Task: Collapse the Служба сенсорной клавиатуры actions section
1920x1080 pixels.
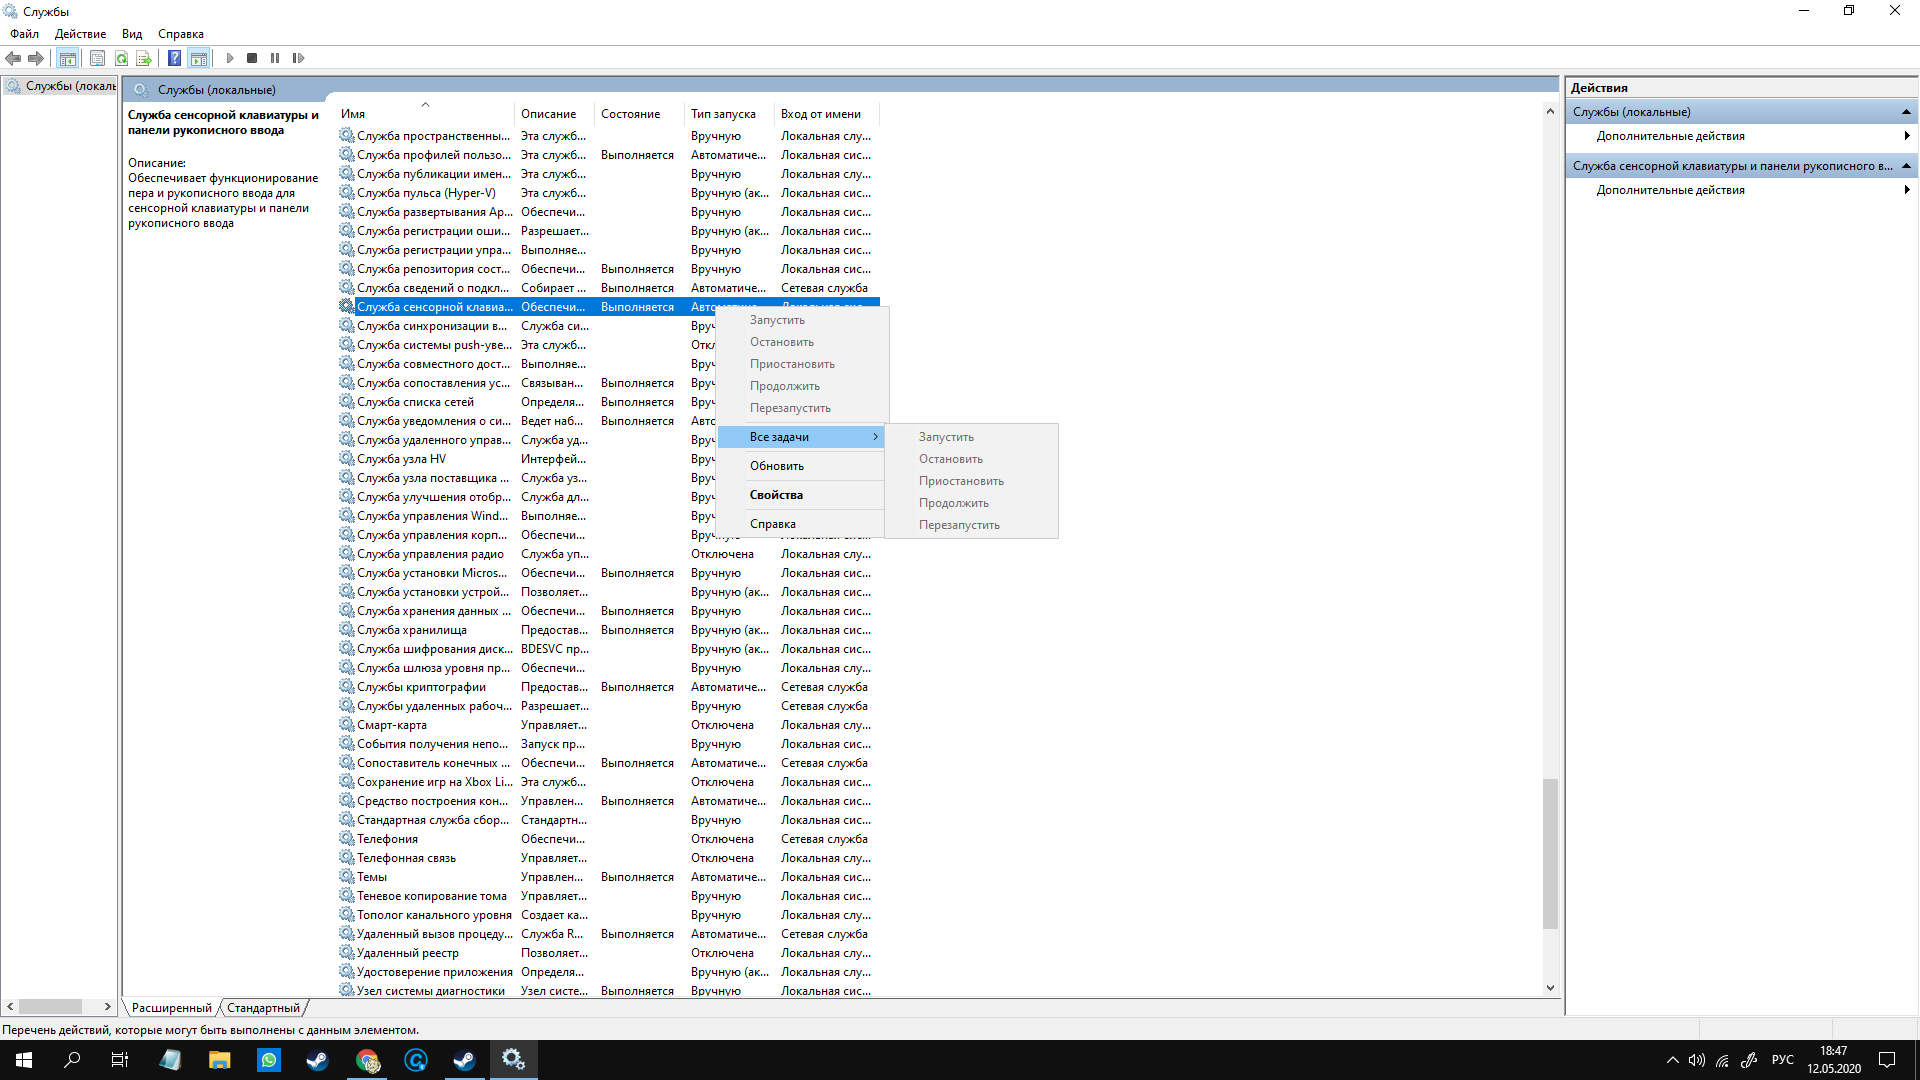Action: click(x=1906, y=166)
